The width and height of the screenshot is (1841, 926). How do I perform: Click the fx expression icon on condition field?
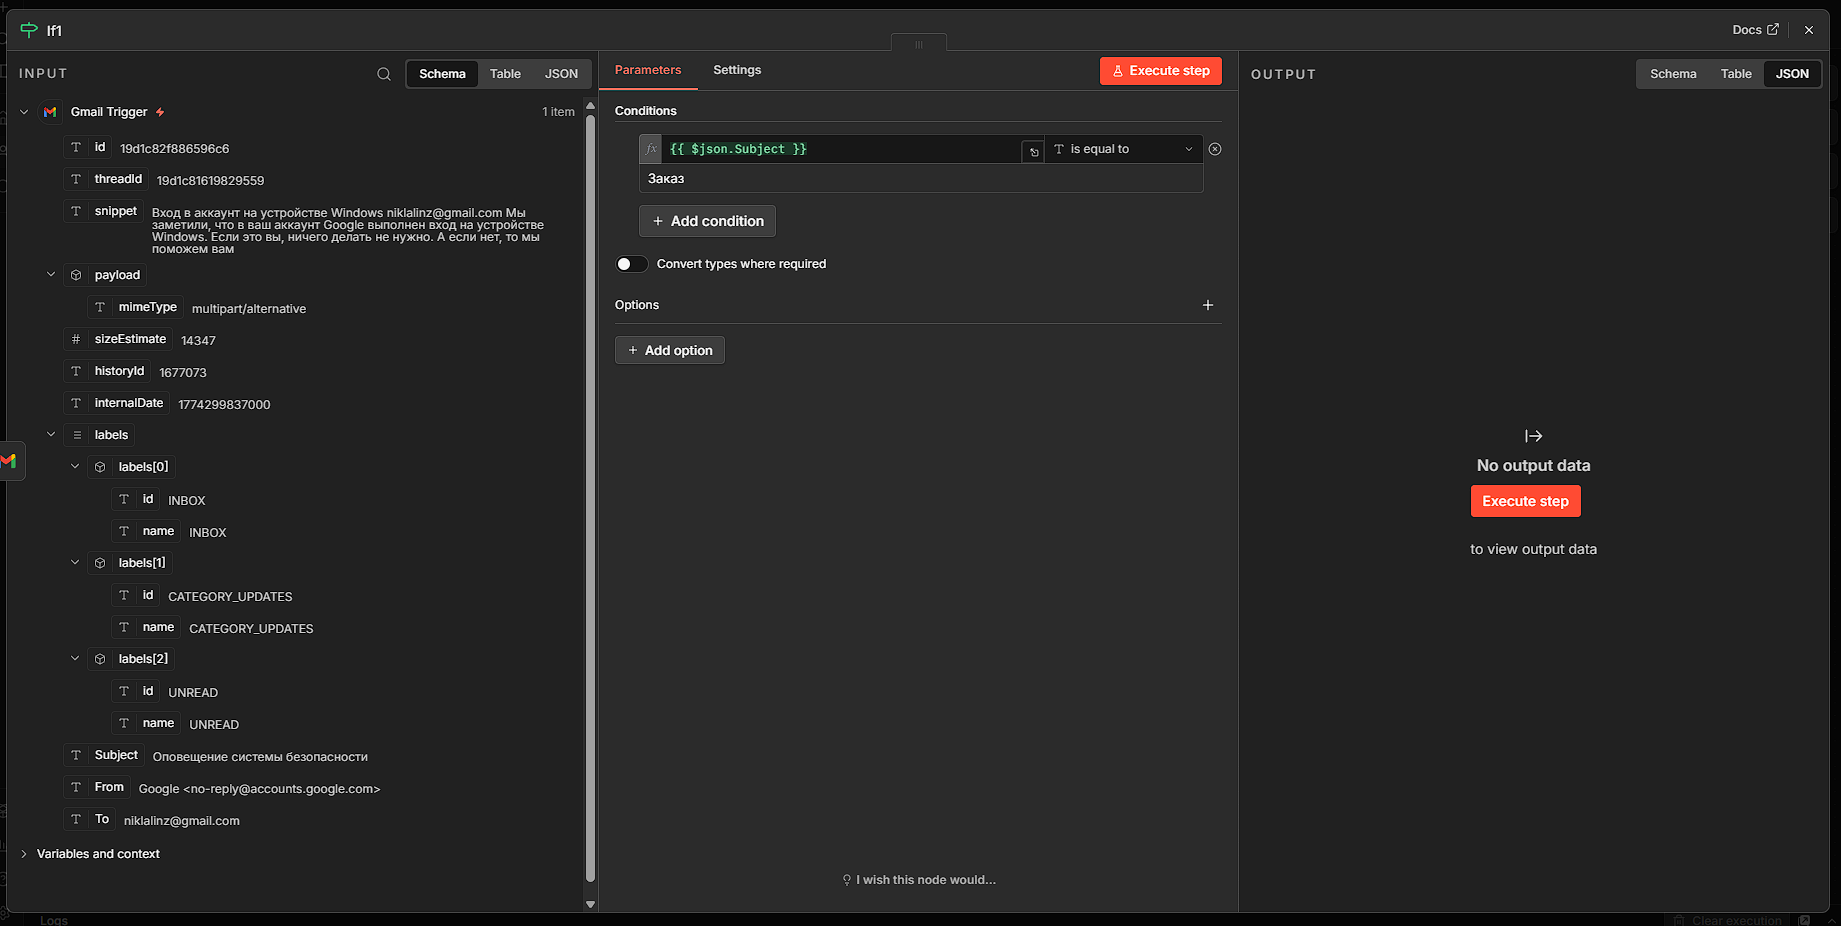[651, 149]
